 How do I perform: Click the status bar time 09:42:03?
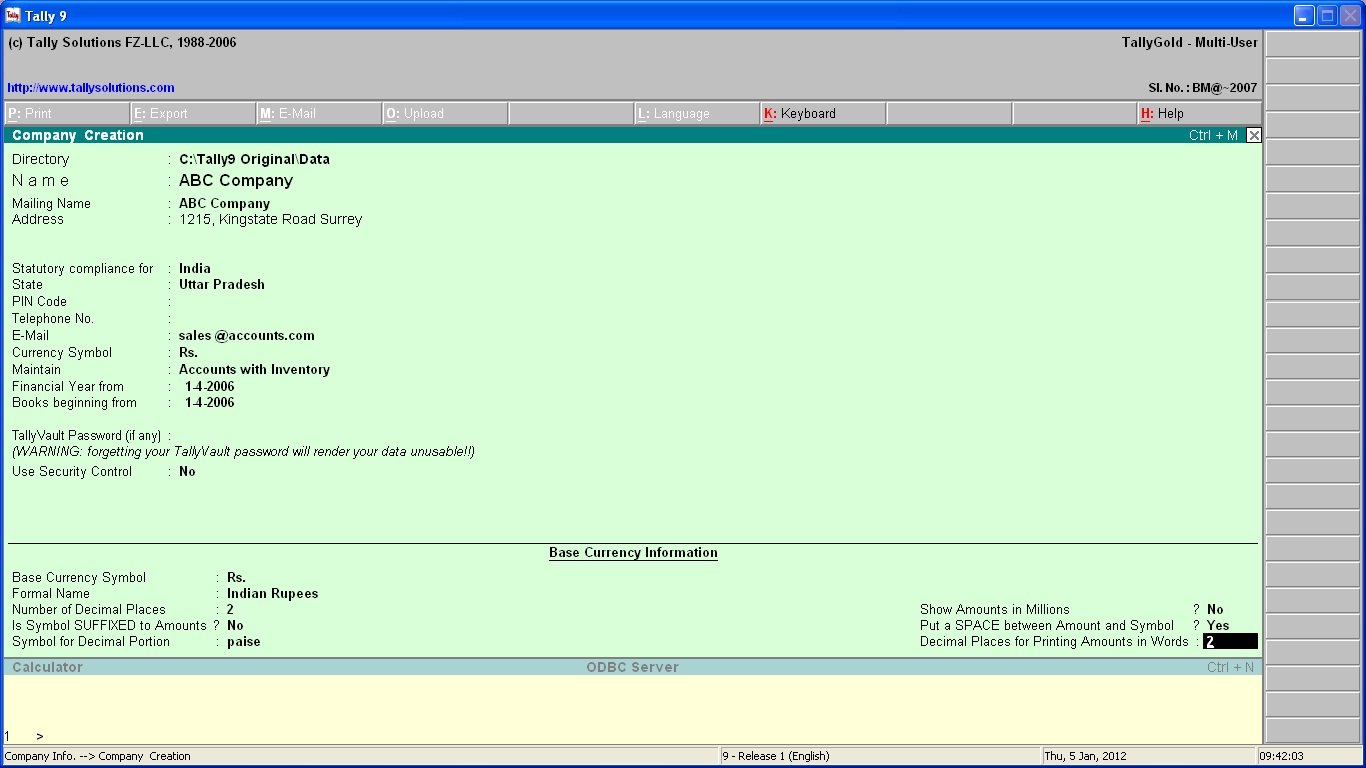[x=1281, y=756]
